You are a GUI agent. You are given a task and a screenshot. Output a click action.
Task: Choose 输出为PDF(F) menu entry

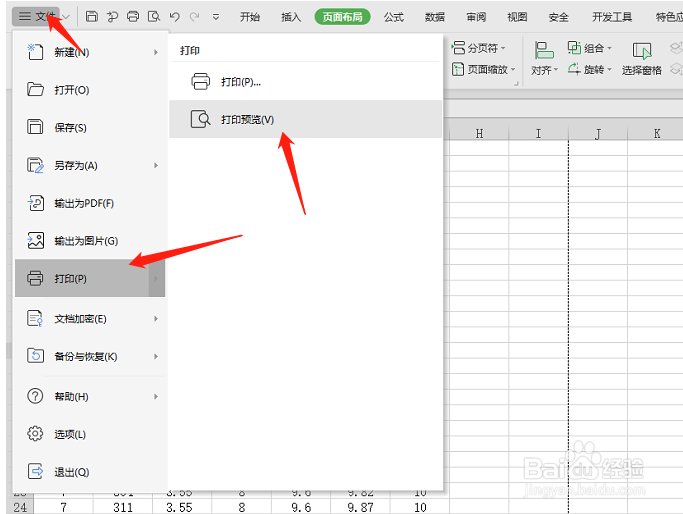click(x=90, y=203)
